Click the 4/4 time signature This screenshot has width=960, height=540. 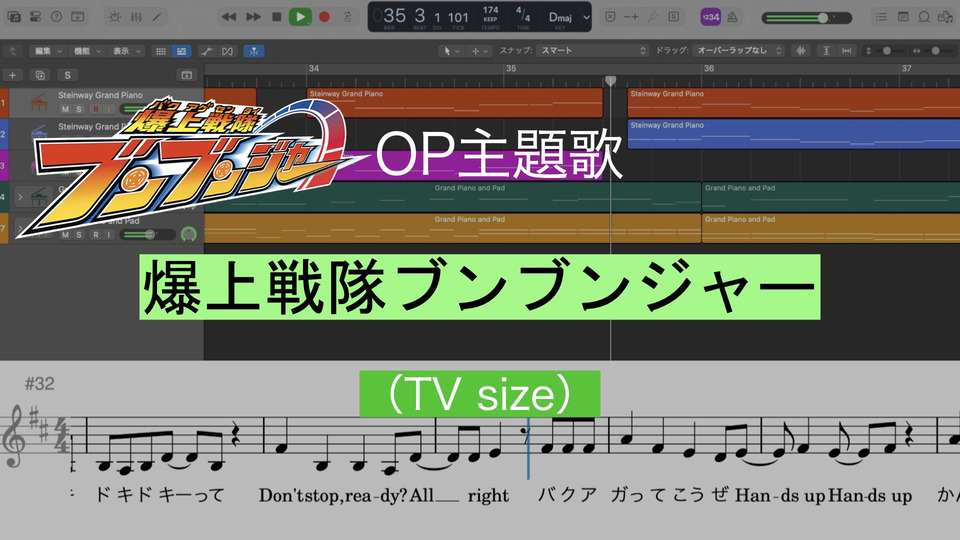click(x=523, y=14)
